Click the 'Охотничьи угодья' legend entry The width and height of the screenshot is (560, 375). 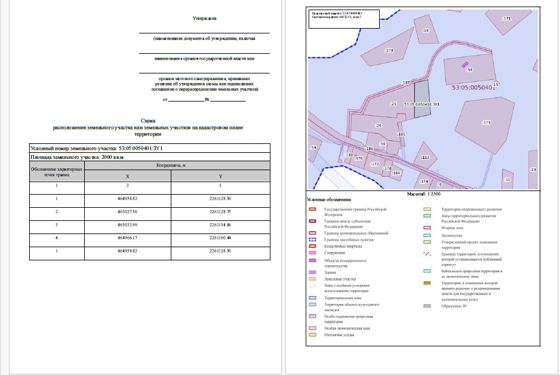[339, 335]
